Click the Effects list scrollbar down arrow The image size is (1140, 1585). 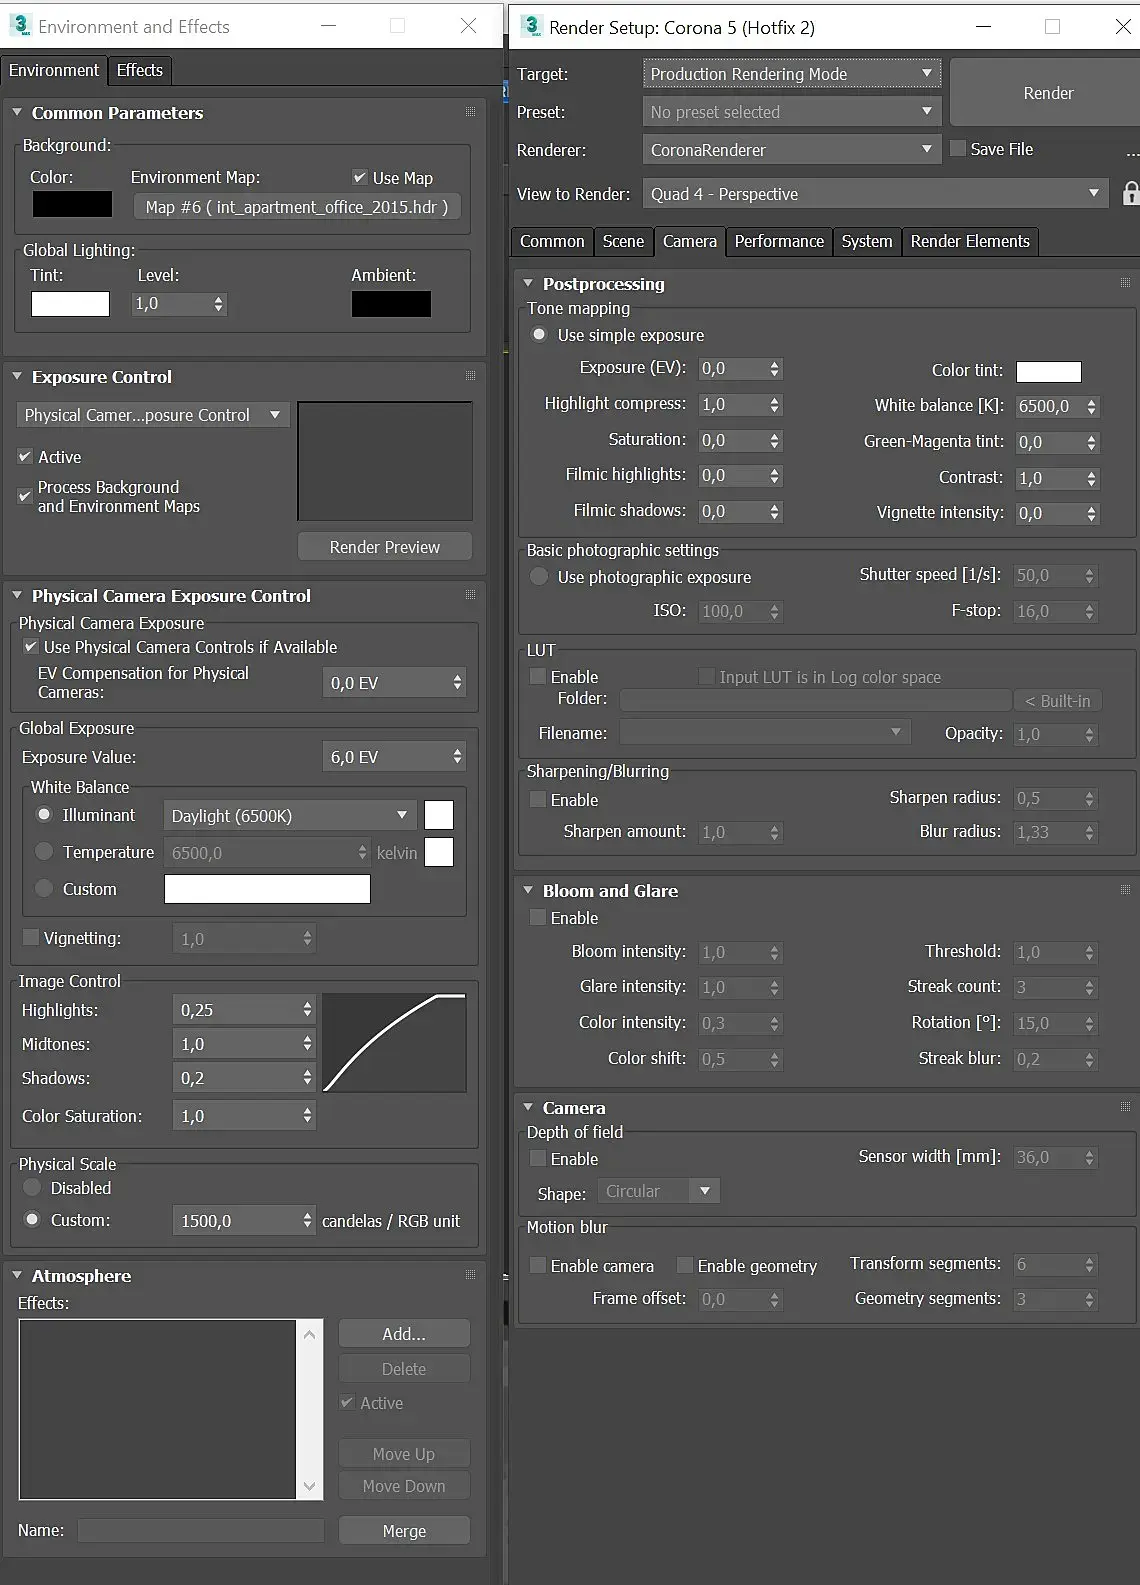309,1487
